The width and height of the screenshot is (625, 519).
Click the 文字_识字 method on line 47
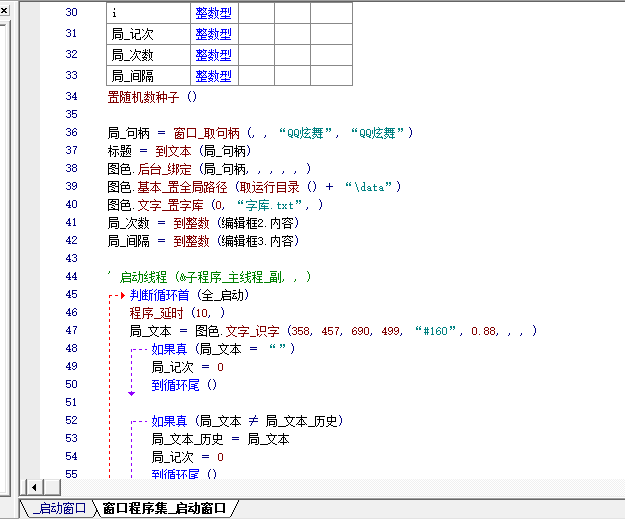[253, 331]
